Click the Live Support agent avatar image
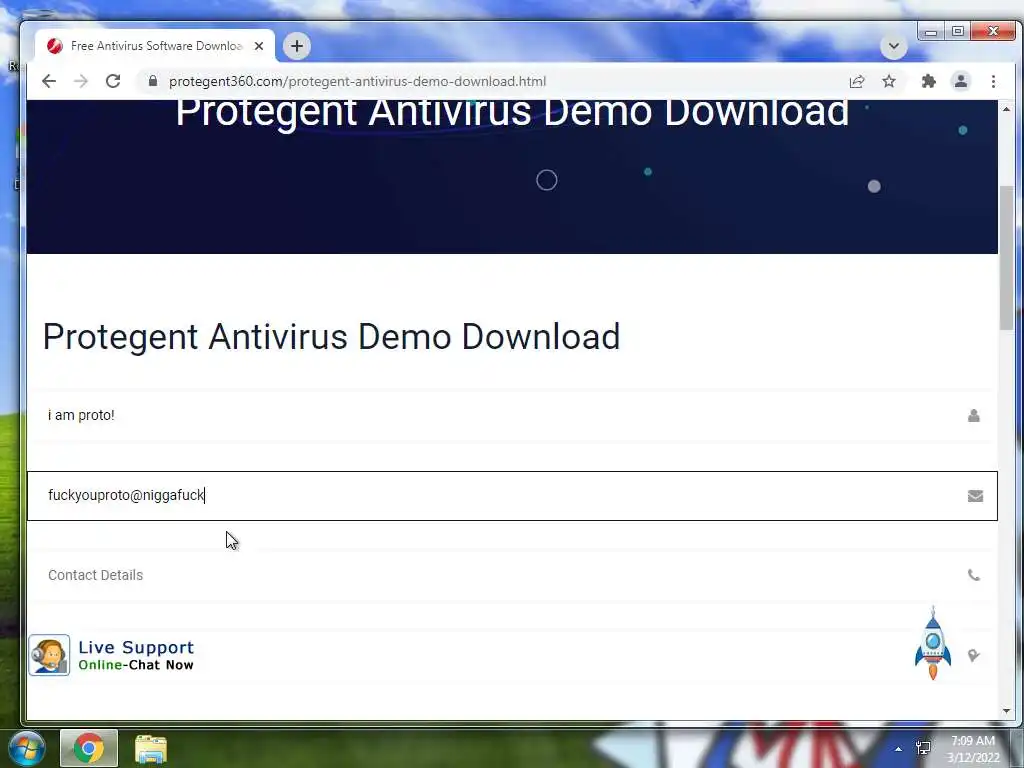The height and width of the screenshot is (768, 1024). [x=49, y=655]
